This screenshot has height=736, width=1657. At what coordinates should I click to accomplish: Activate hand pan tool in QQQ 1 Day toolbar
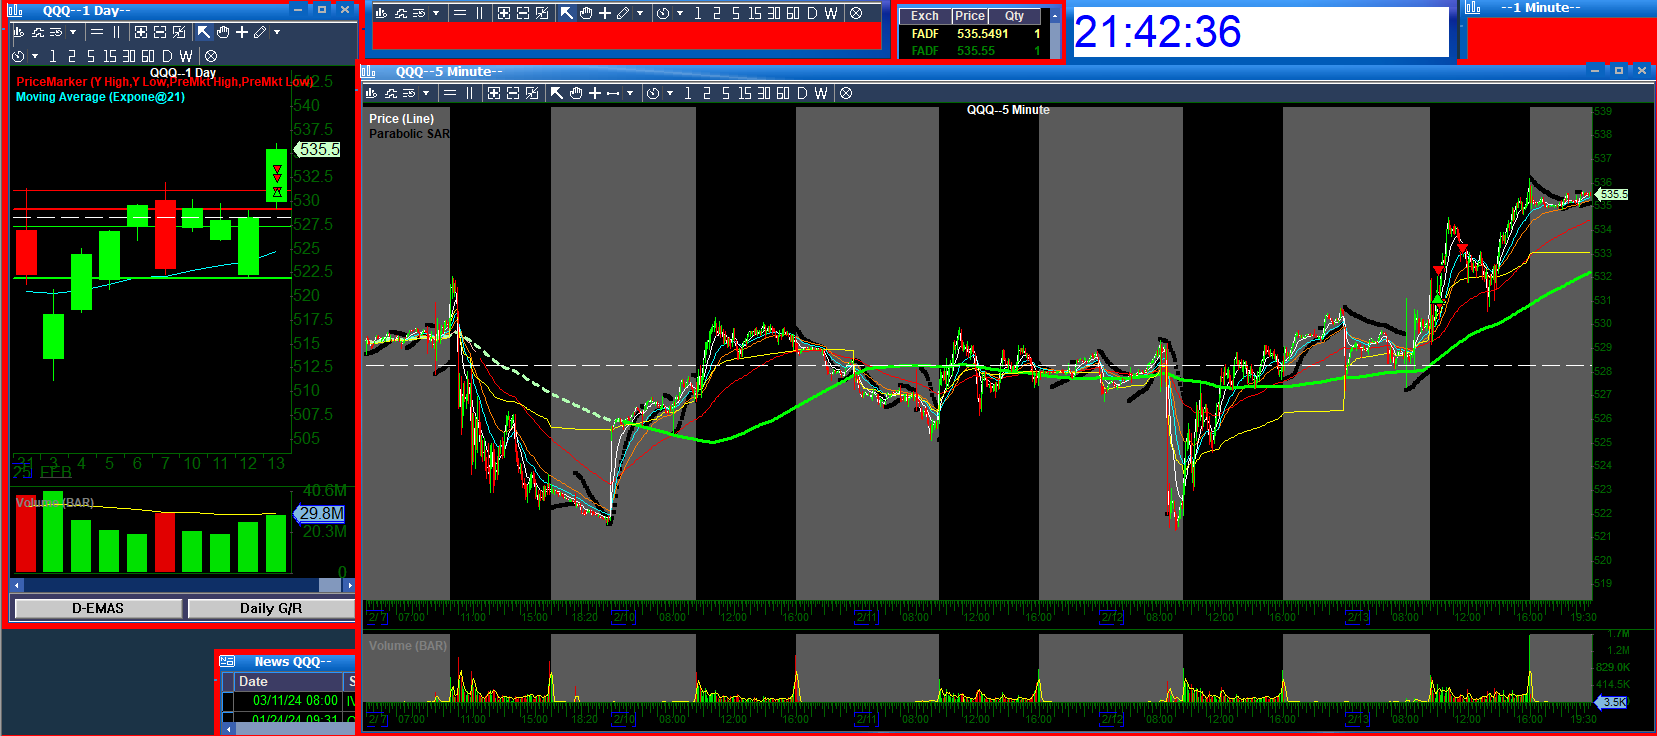click(x=223, y=32)
